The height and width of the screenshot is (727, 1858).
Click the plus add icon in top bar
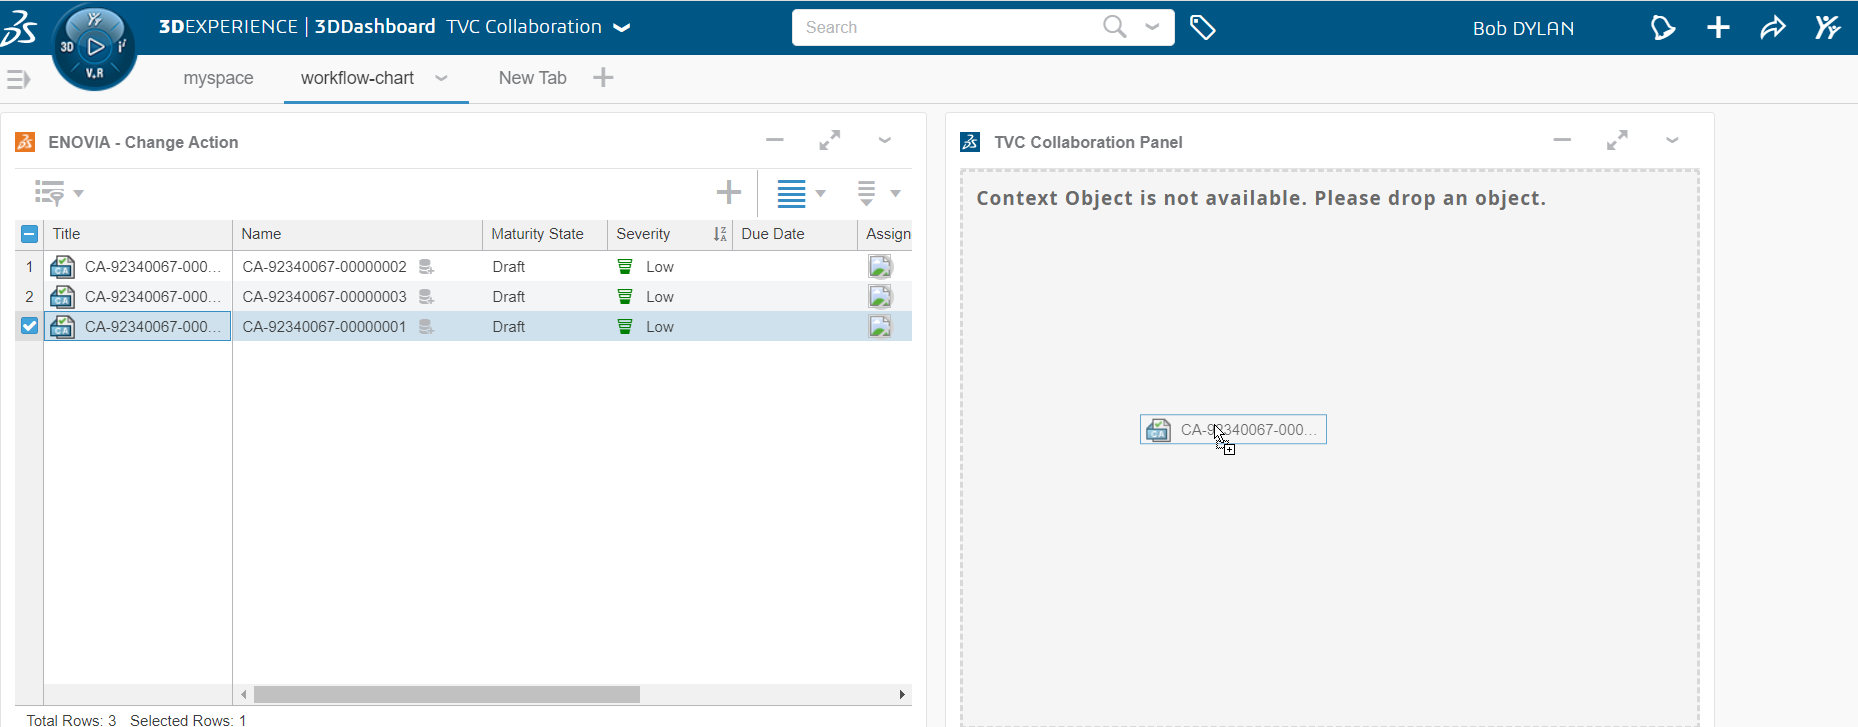click(x=1718, y=28)
